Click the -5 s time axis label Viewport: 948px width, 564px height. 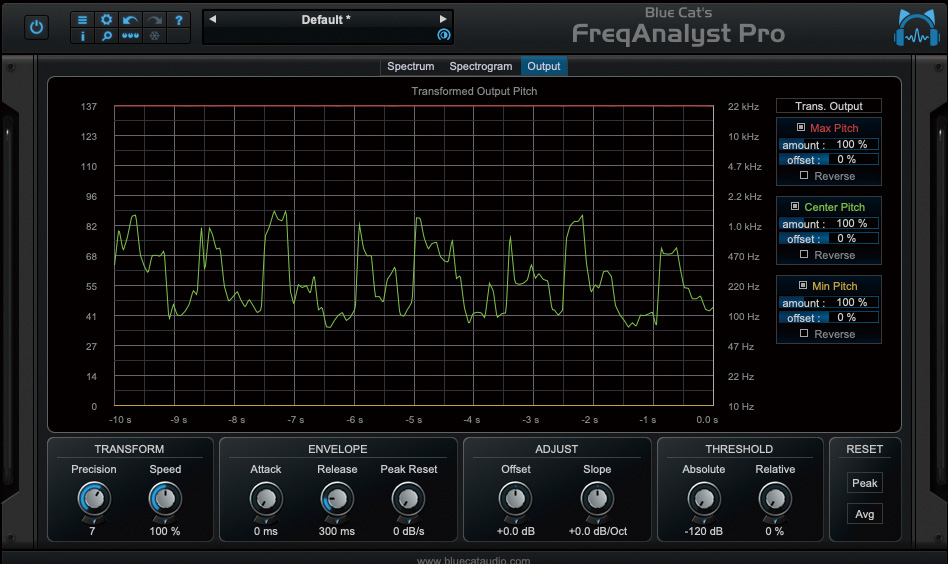pyautogui.click(x=414, y=420)
